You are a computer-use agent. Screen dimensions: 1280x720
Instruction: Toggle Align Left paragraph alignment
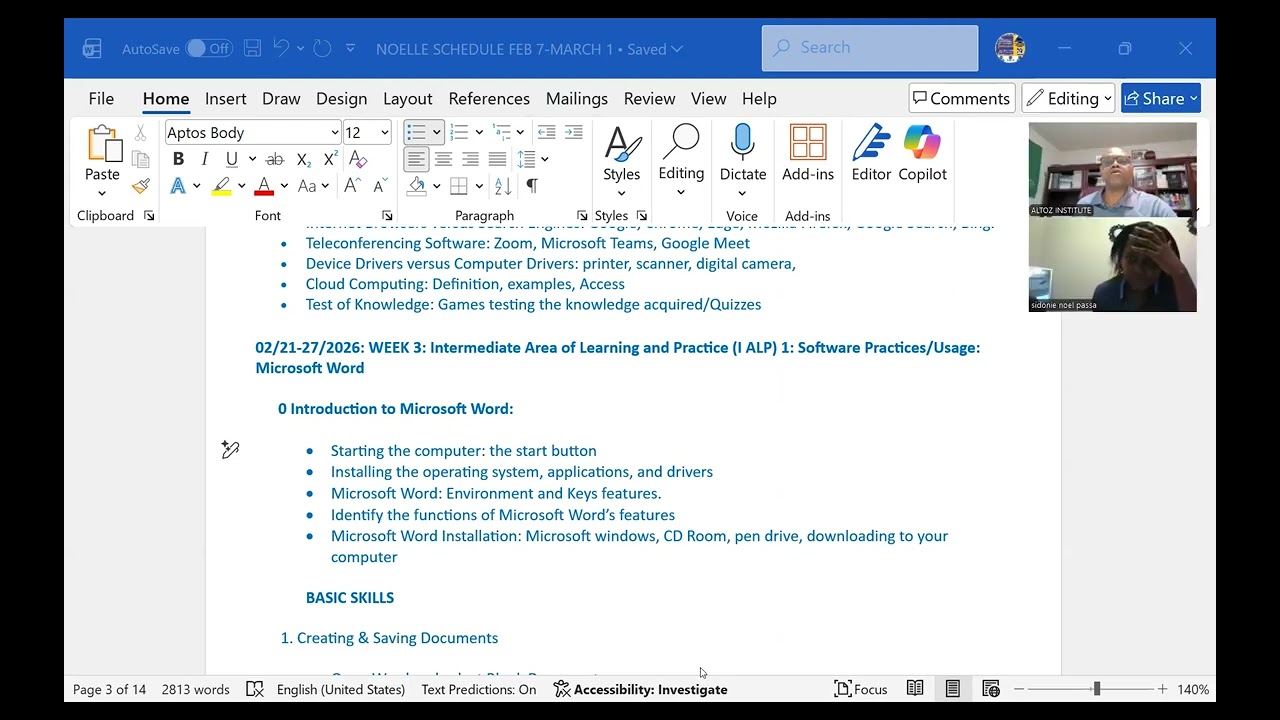click(x=416, y=159)
